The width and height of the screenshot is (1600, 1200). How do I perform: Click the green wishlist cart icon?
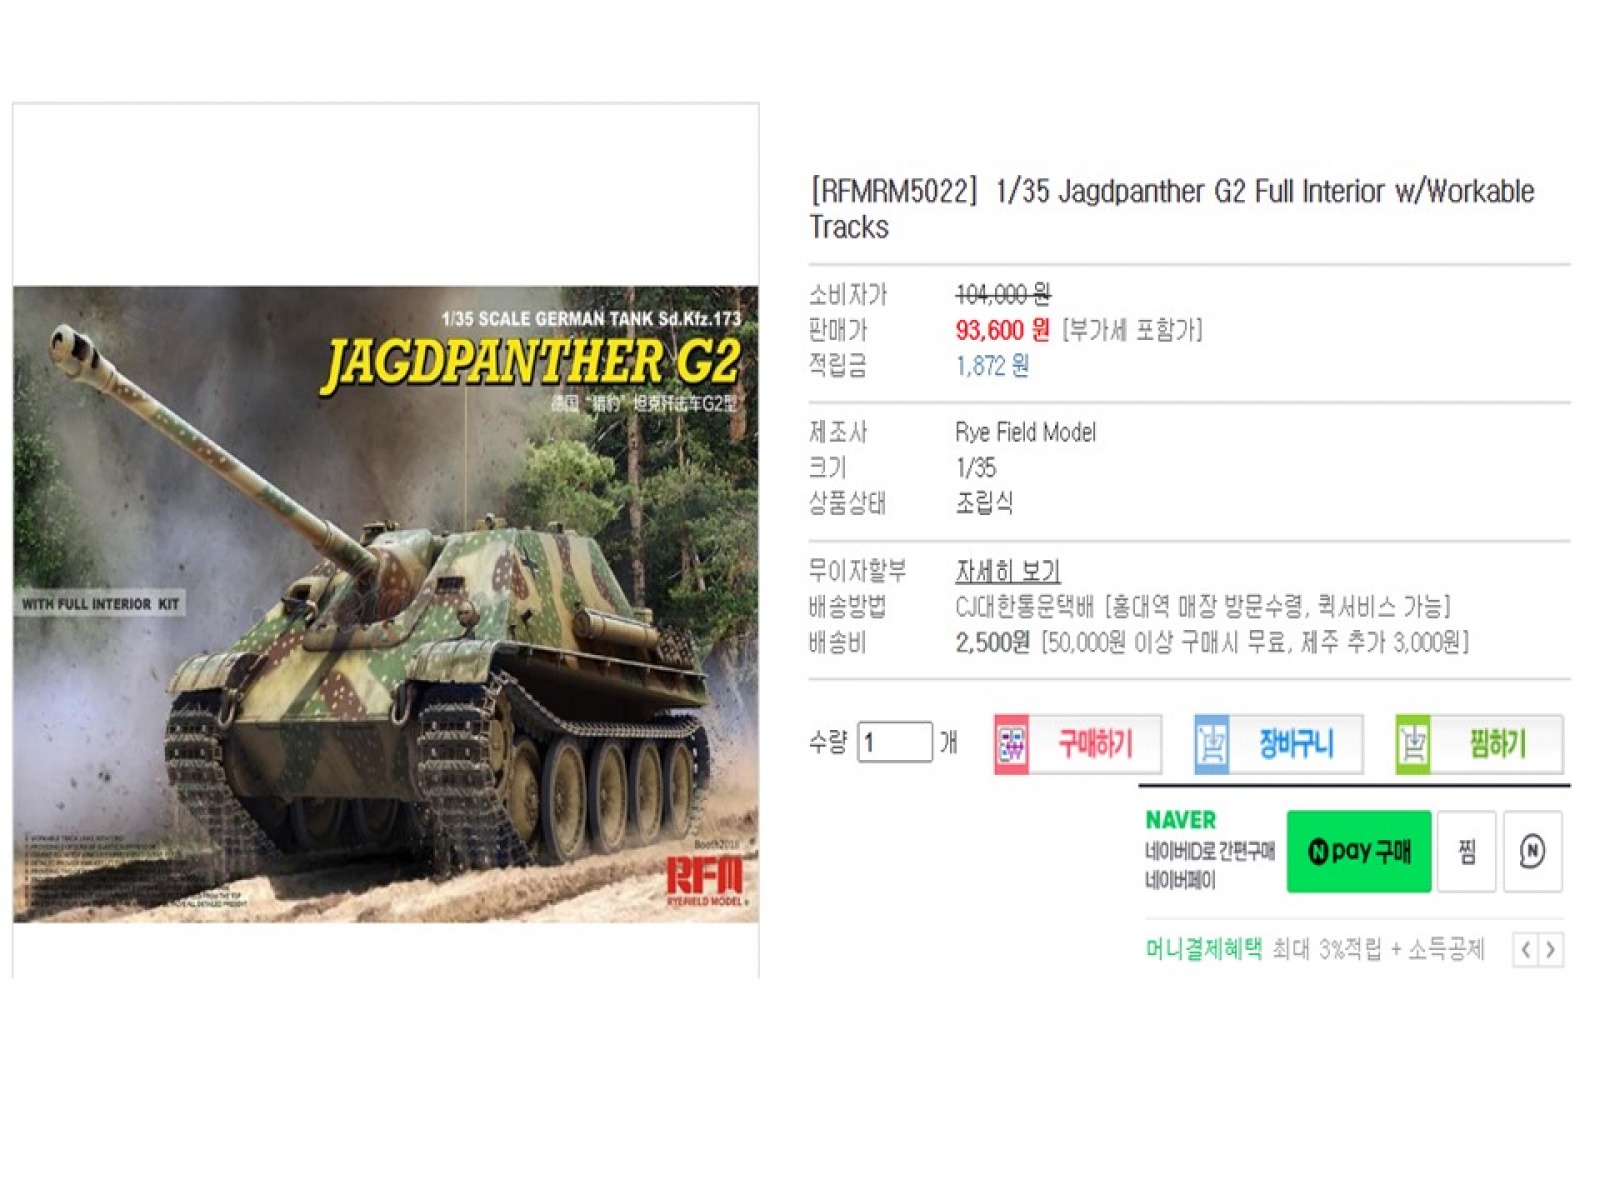(x=1413, y=745)
